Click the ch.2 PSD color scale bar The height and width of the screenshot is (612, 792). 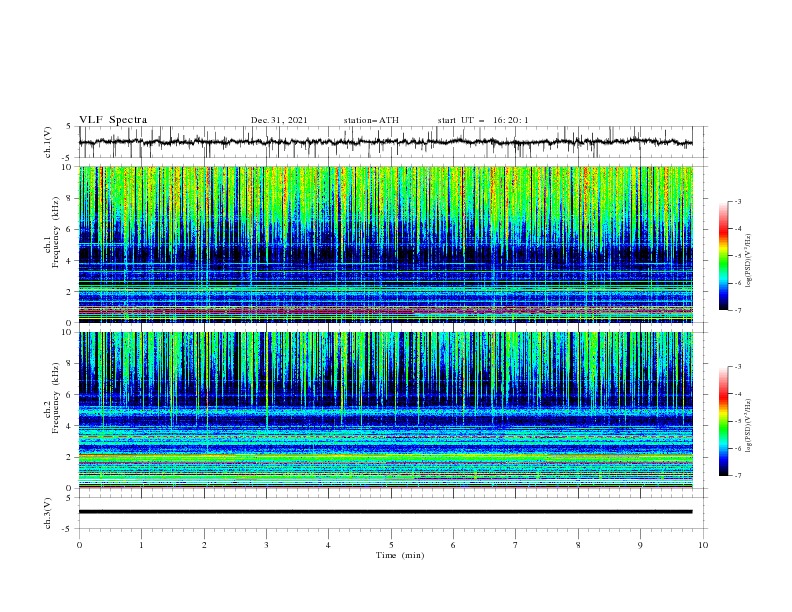coord(723,421)
